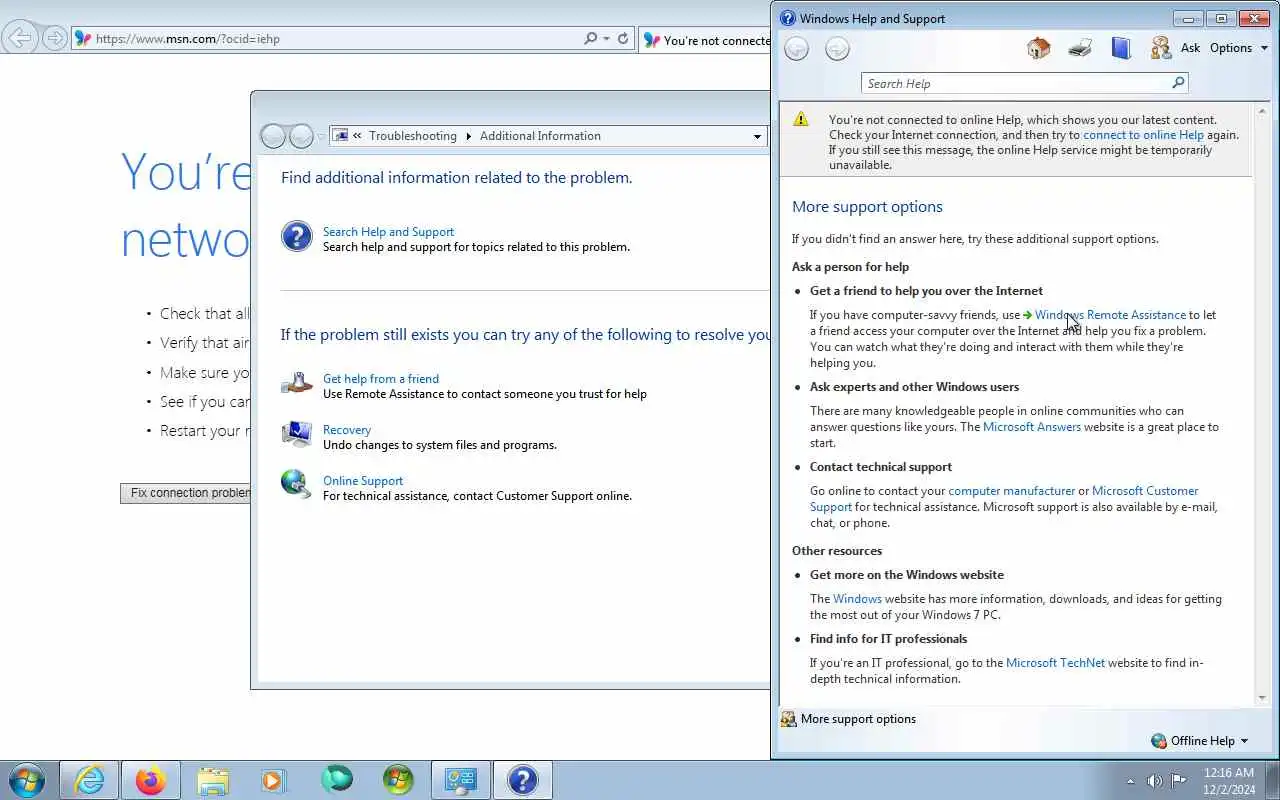Screen dimensions: 1280x800
Task: Click breadcrumb arrow after Troubleshooting
Action: pos(468,136)
